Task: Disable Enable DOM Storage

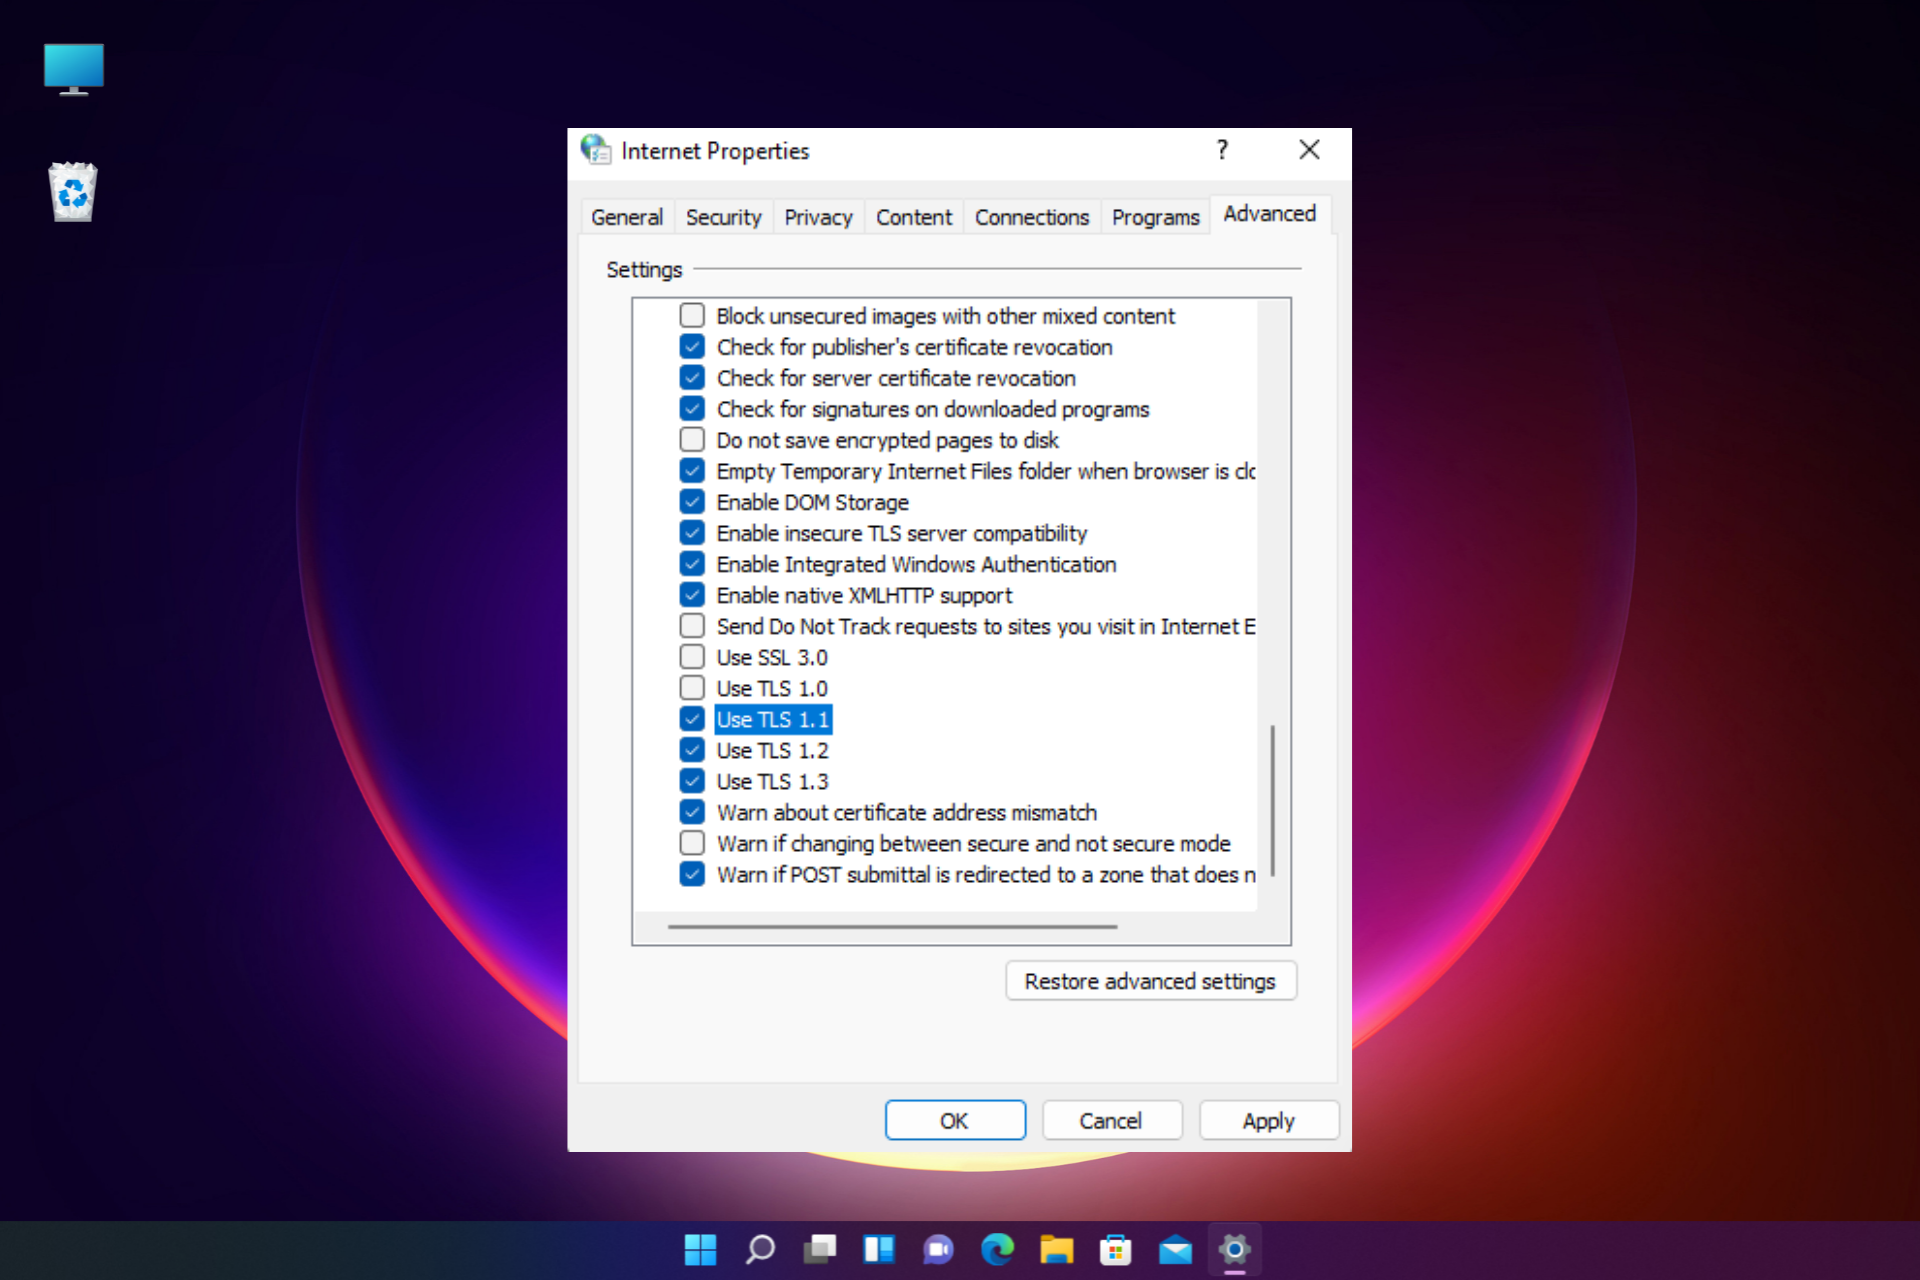Action: 692,502
